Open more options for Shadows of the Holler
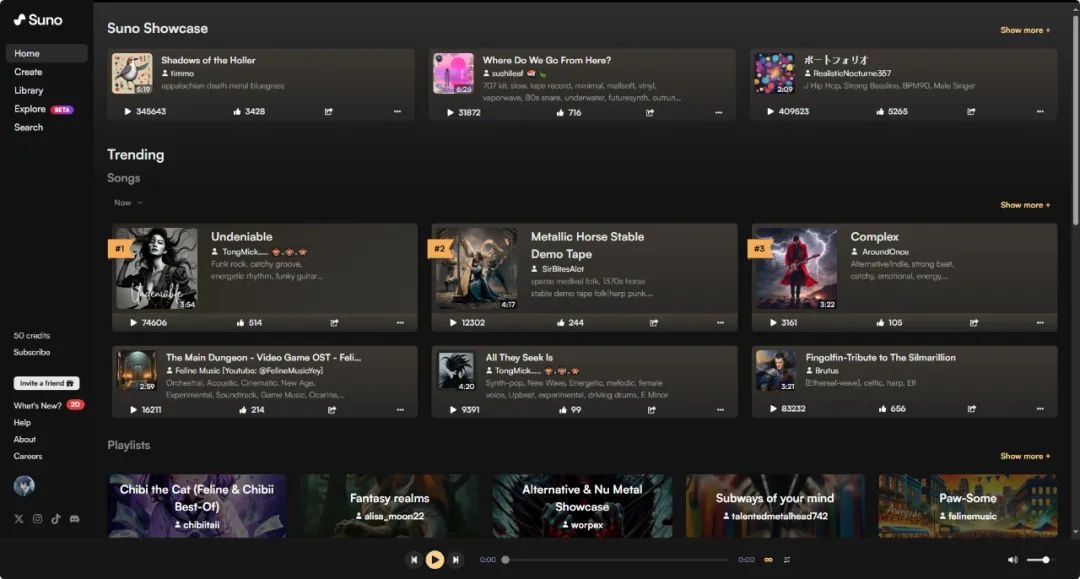Screen dimensions: 1080x579 (397, 112)
